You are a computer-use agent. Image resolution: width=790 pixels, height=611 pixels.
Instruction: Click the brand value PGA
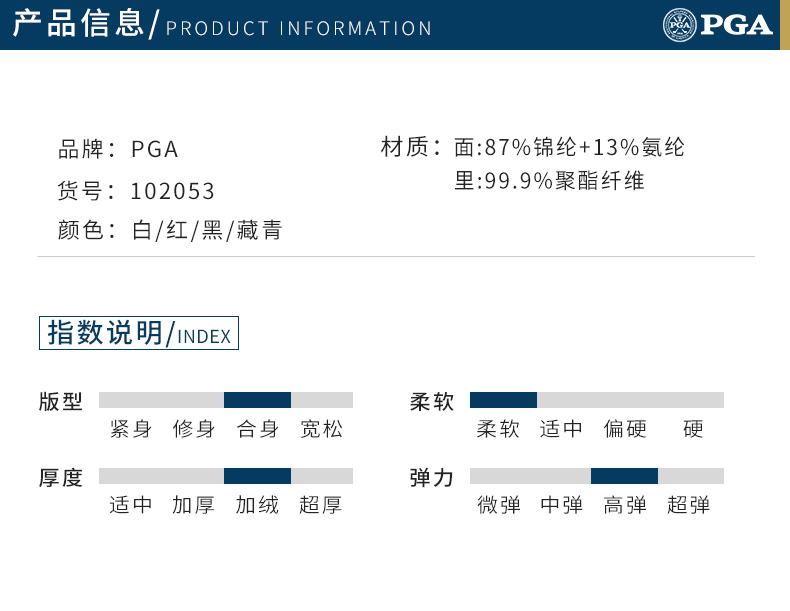[x=155, y=150]
